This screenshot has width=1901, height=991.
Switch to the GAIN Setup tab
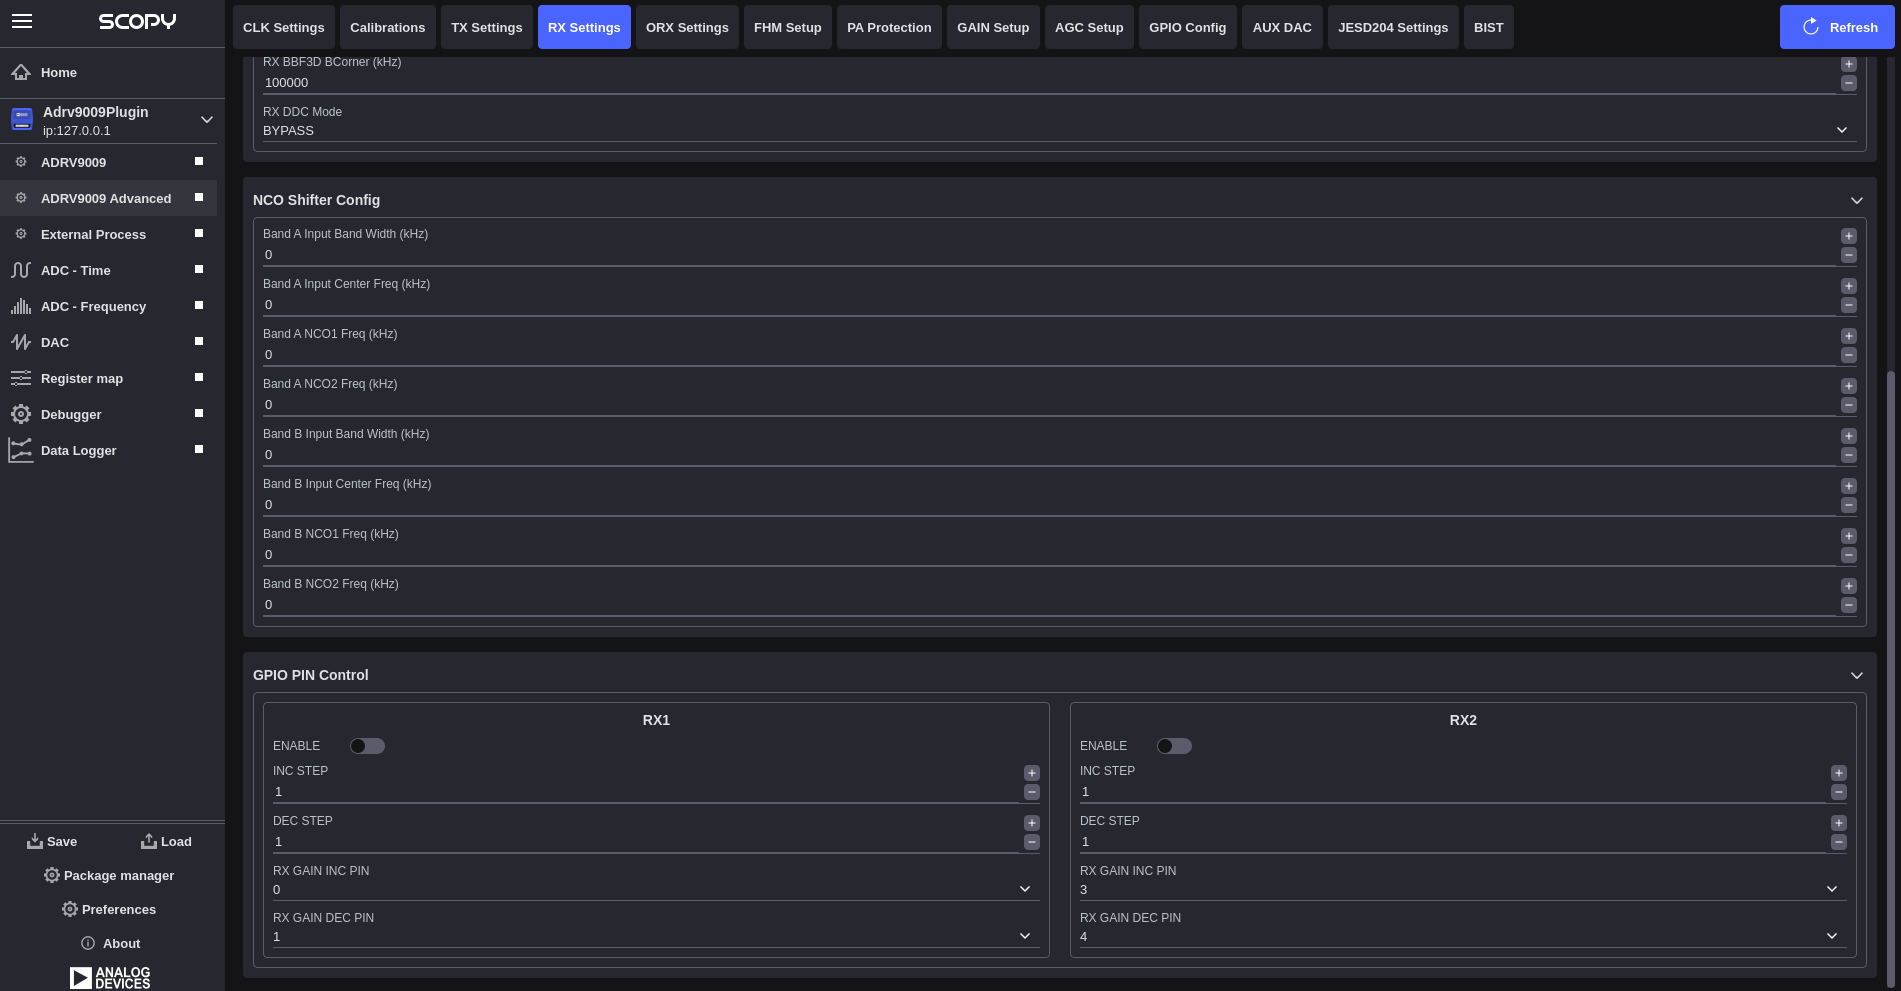992,27
